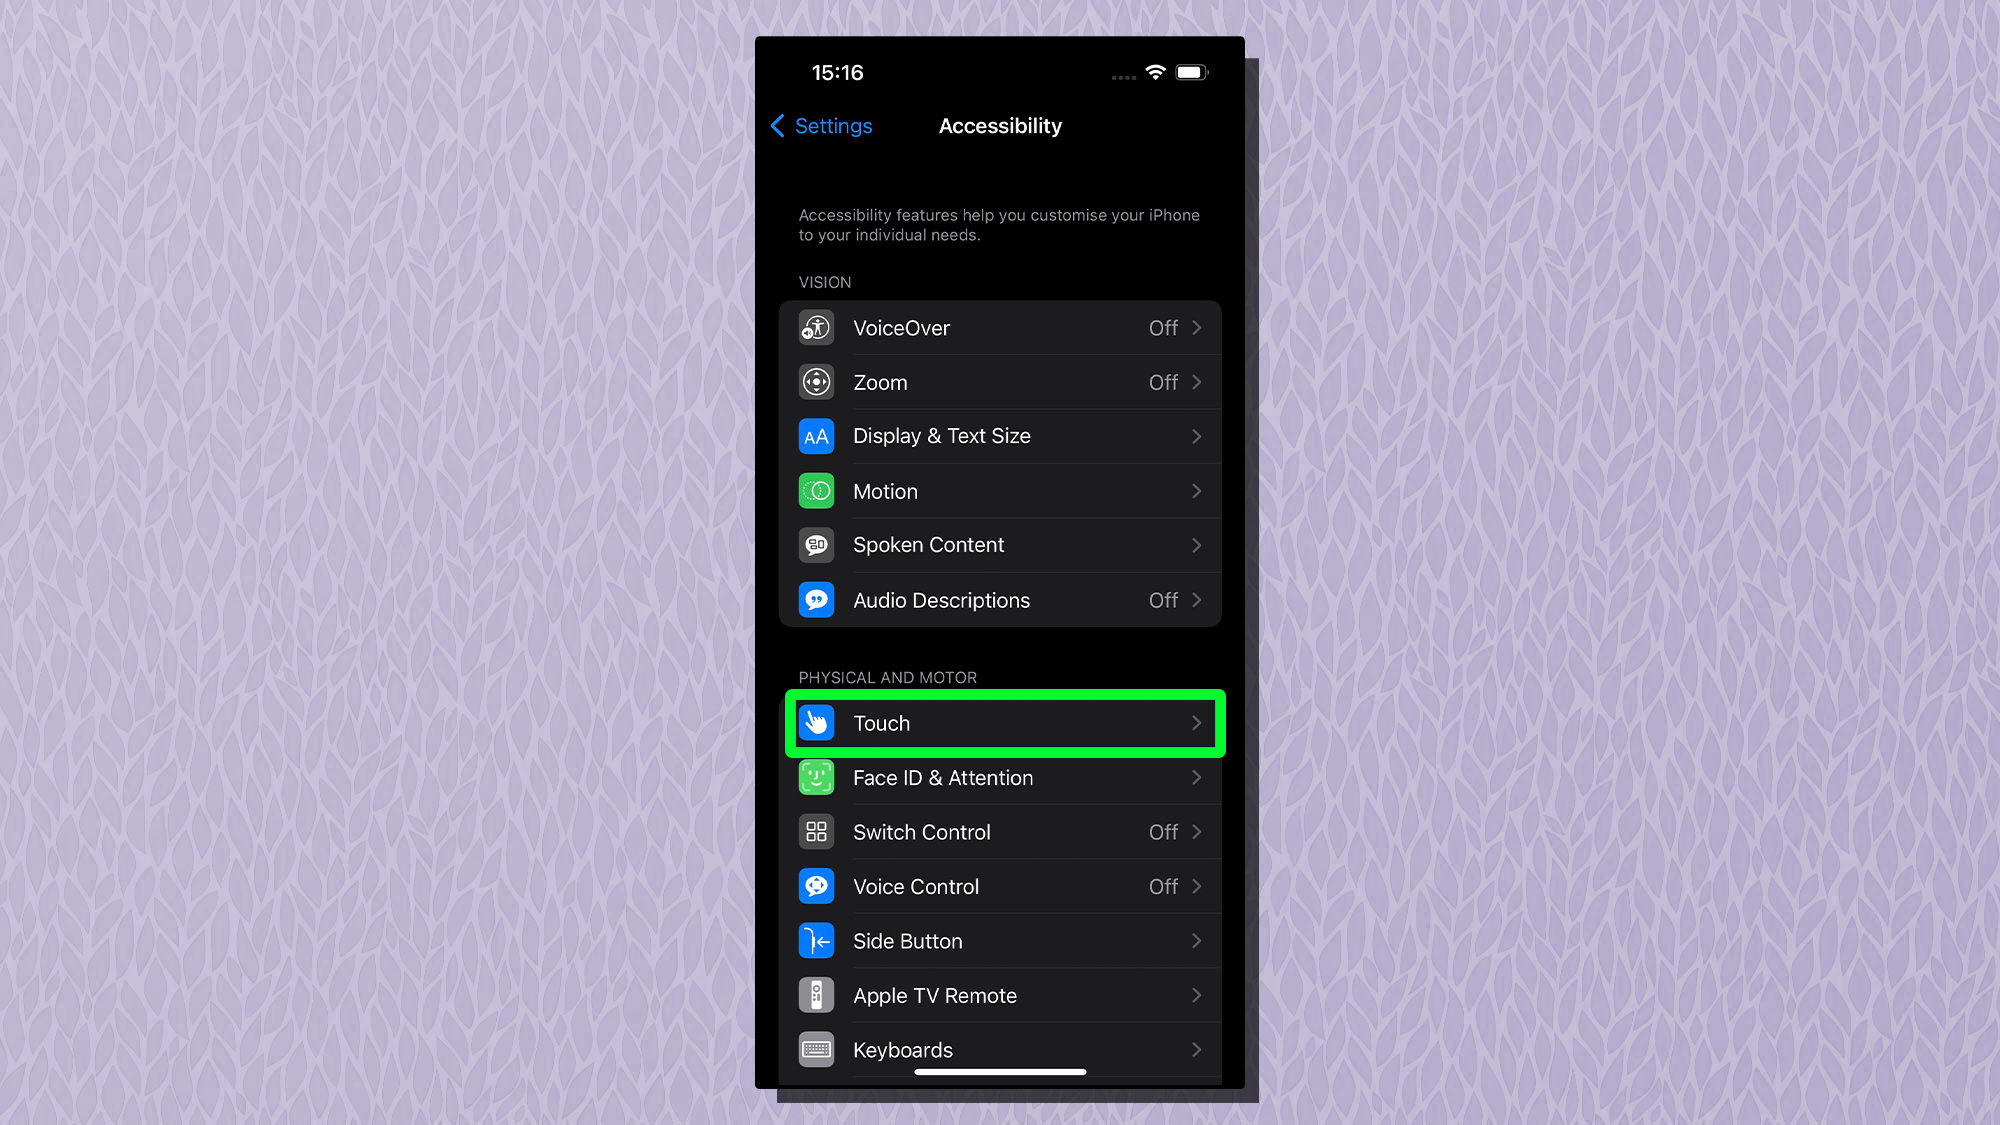Open Keyboards accessibility settings
The image size is (2000, 1125).
click(999, 1049)
